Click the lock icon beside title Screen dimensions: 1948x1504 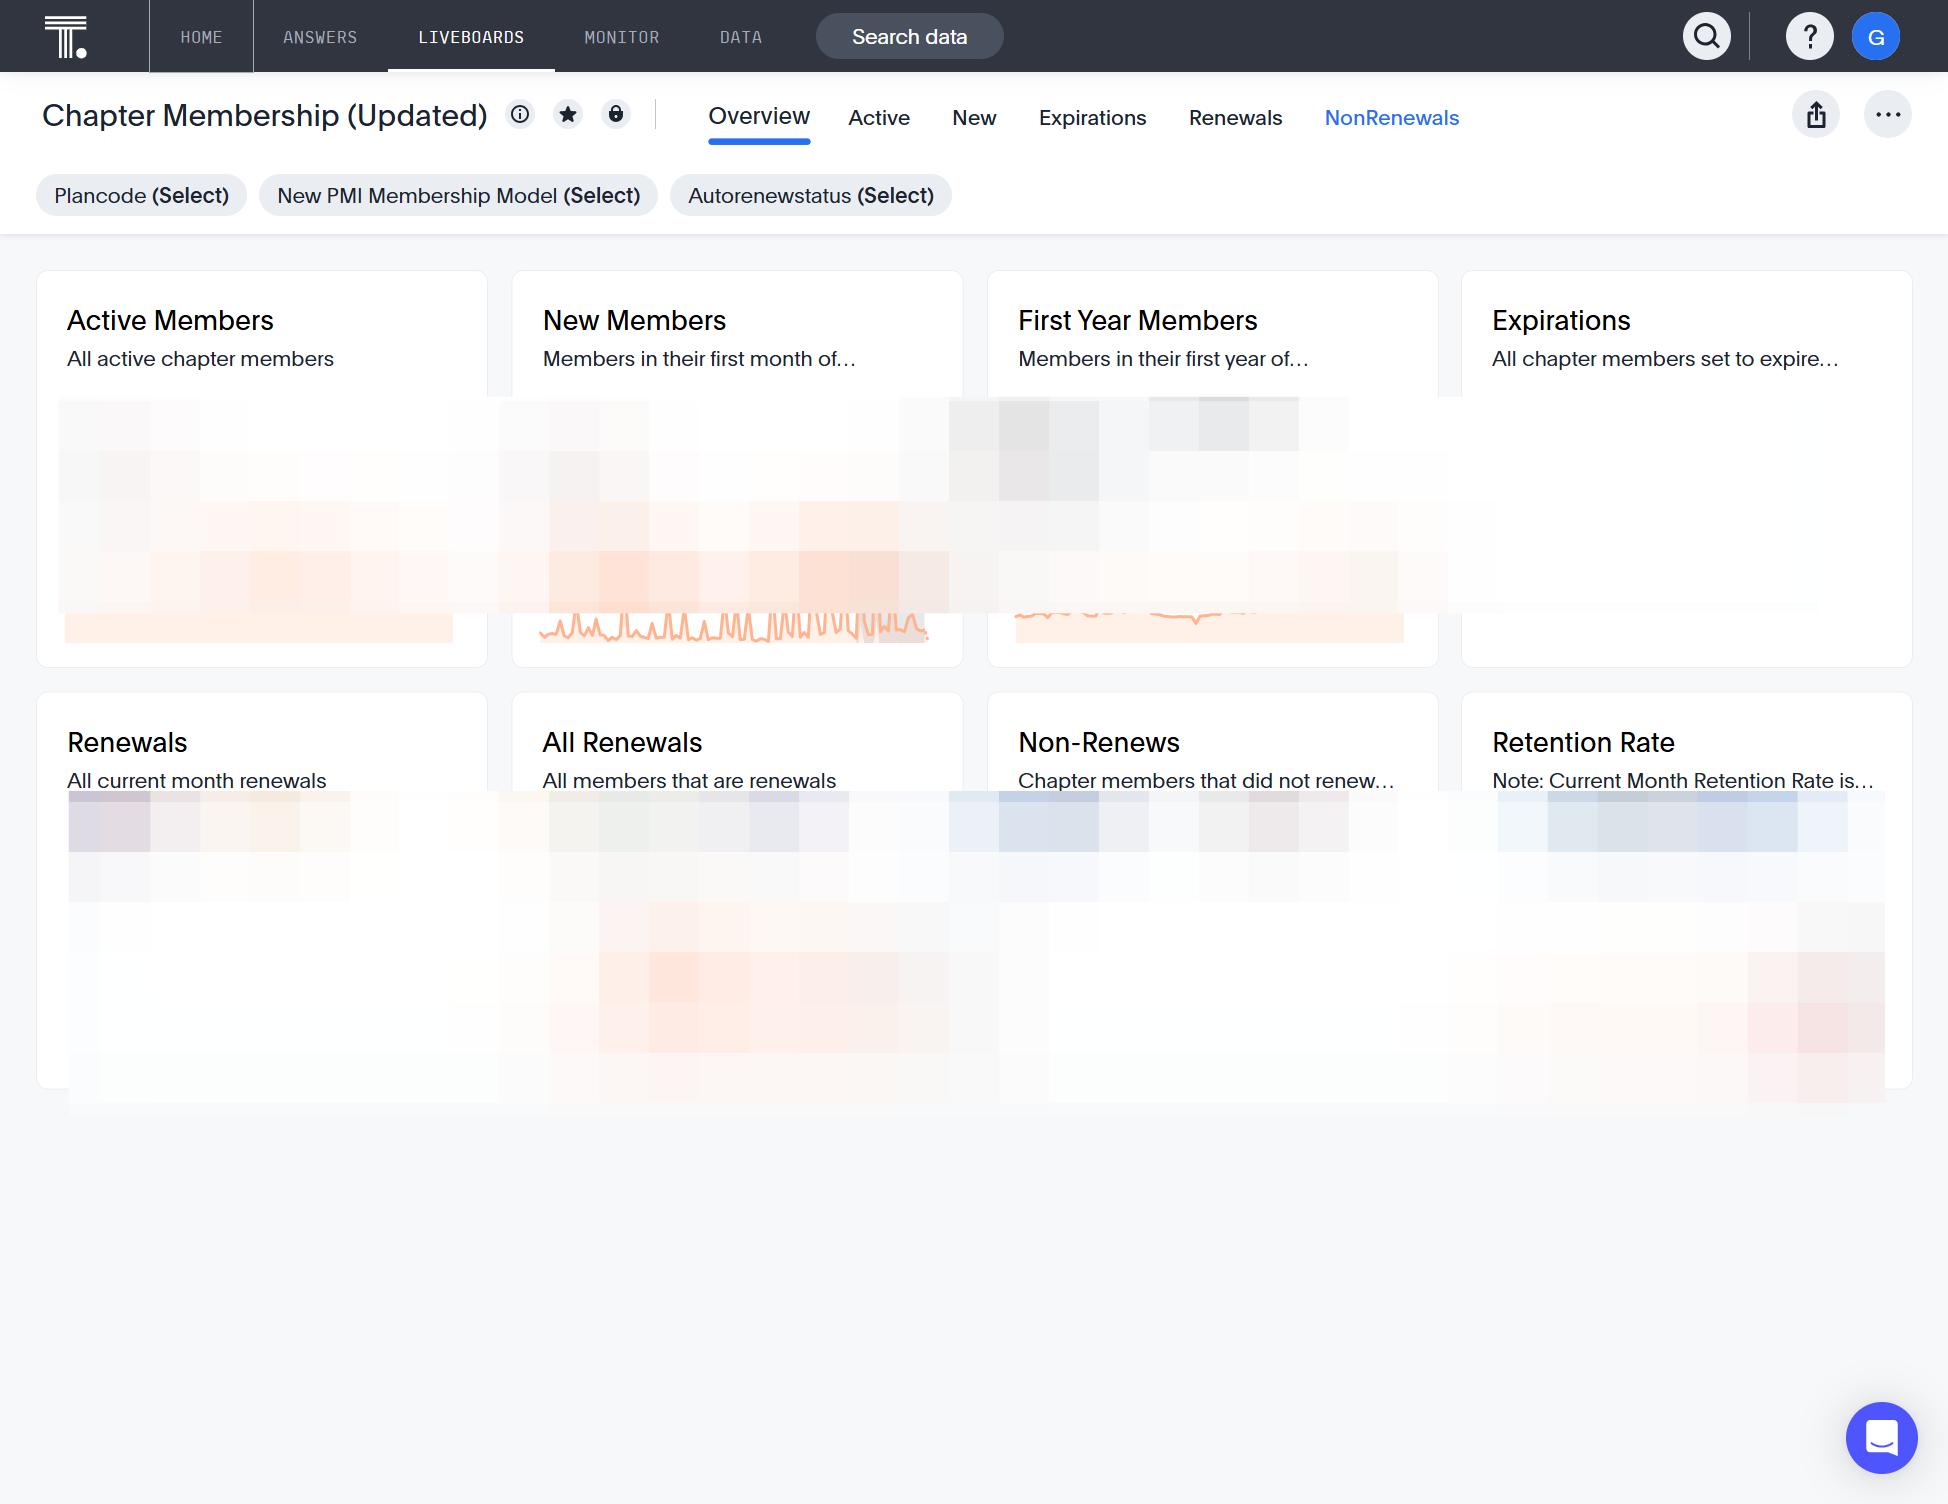coord(616,115)
